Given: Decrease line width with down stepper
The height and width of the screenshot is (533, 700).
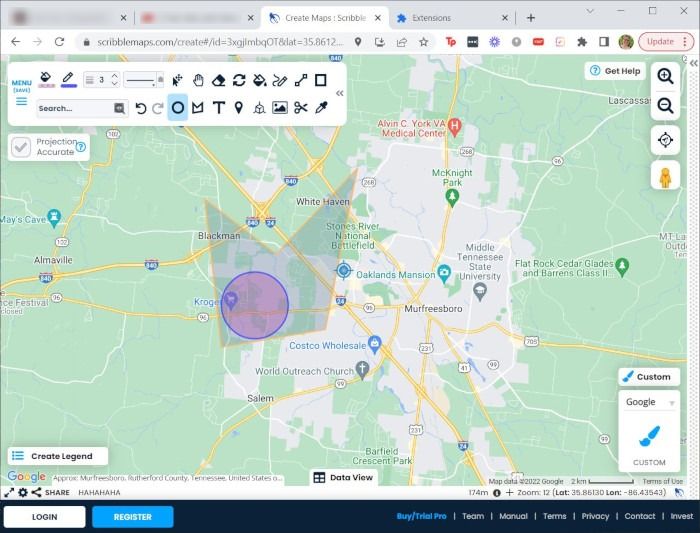Looking at the screenshot, I should click(115, 83).
